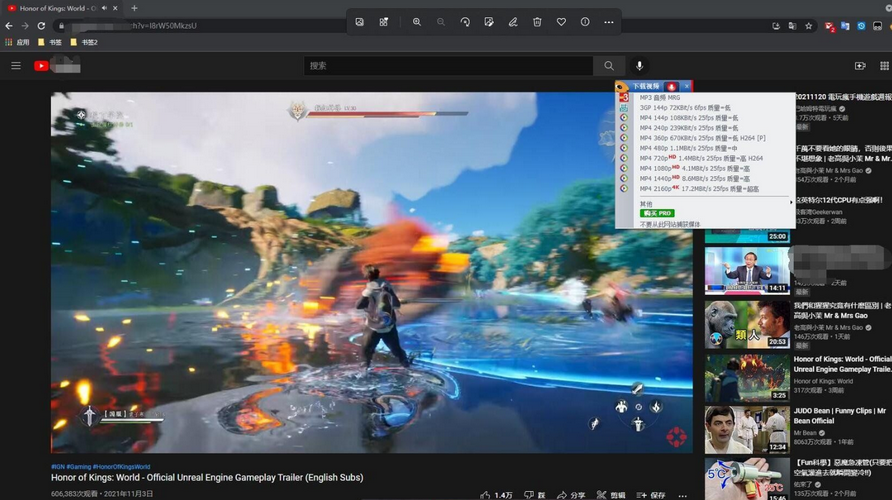
Task: Click the info circle icon in the overlay toolbar
Action: (x=585, y=22)
